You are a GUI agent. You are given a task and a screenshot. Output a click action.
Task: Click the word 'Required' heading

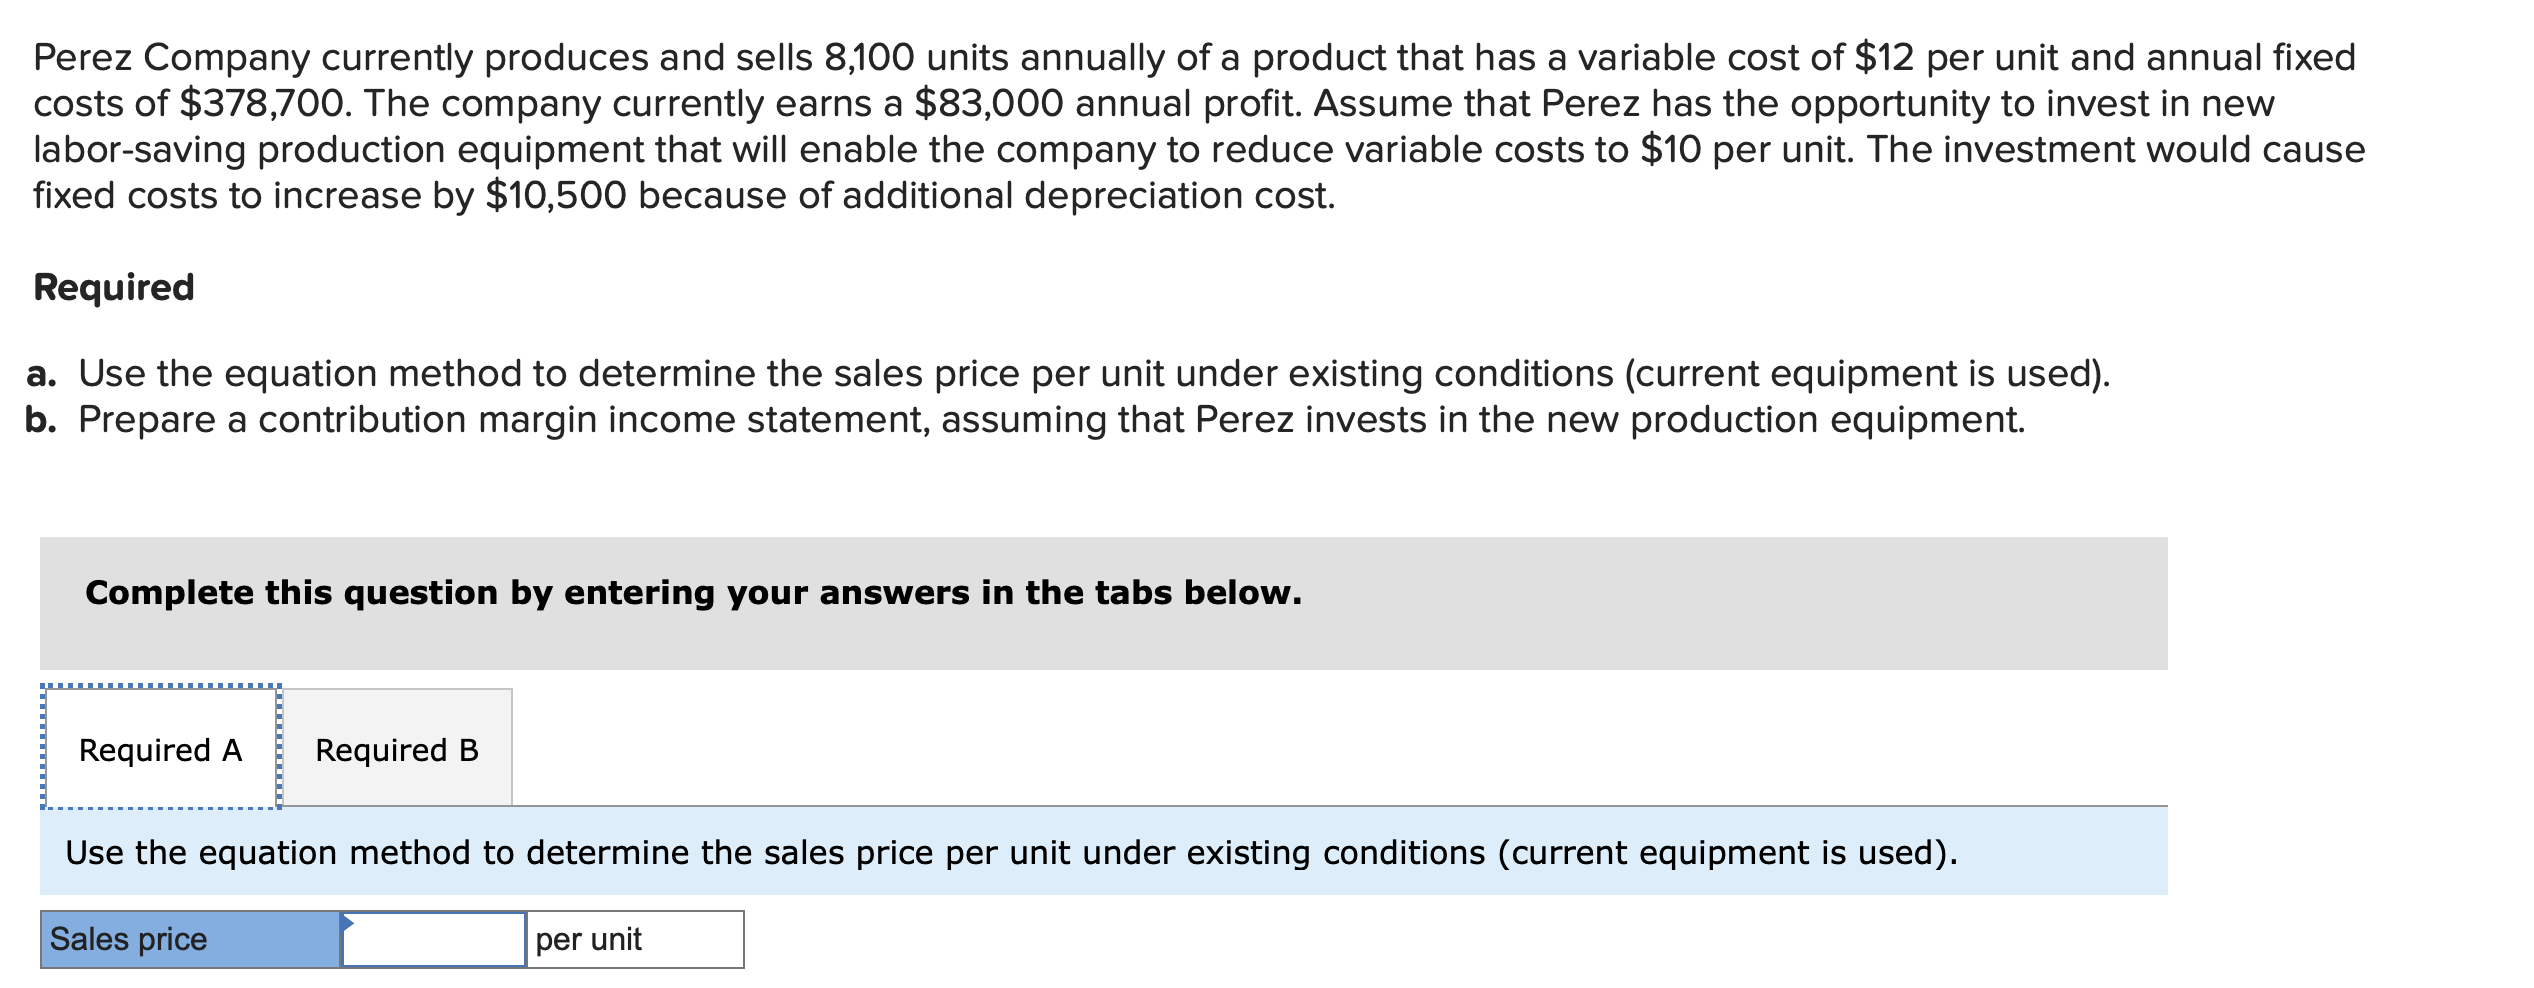[113, 288]
